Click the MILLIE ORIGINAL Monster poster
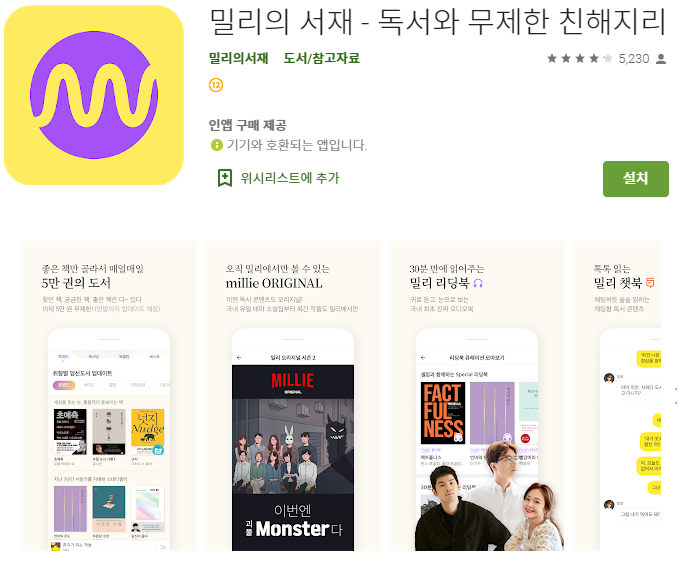677x567 pixels. tap(293, 458)
